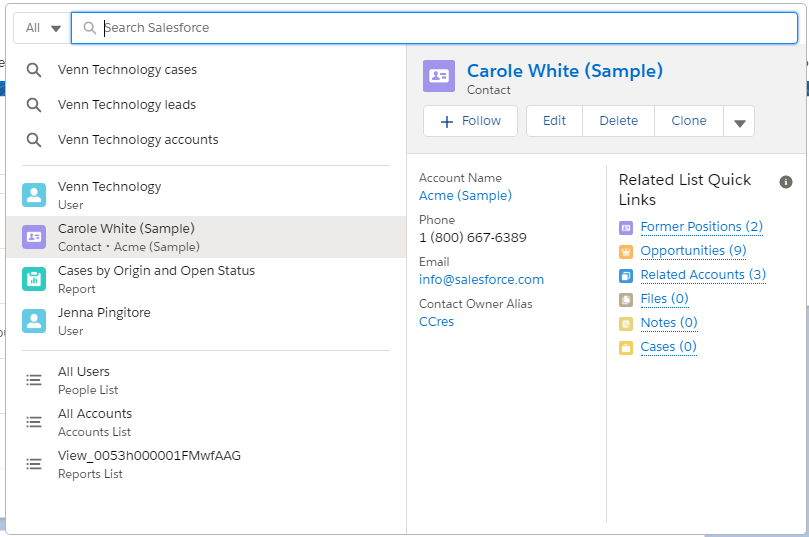
Task: Open Former Positions (2) quick link
Action: 702,226
